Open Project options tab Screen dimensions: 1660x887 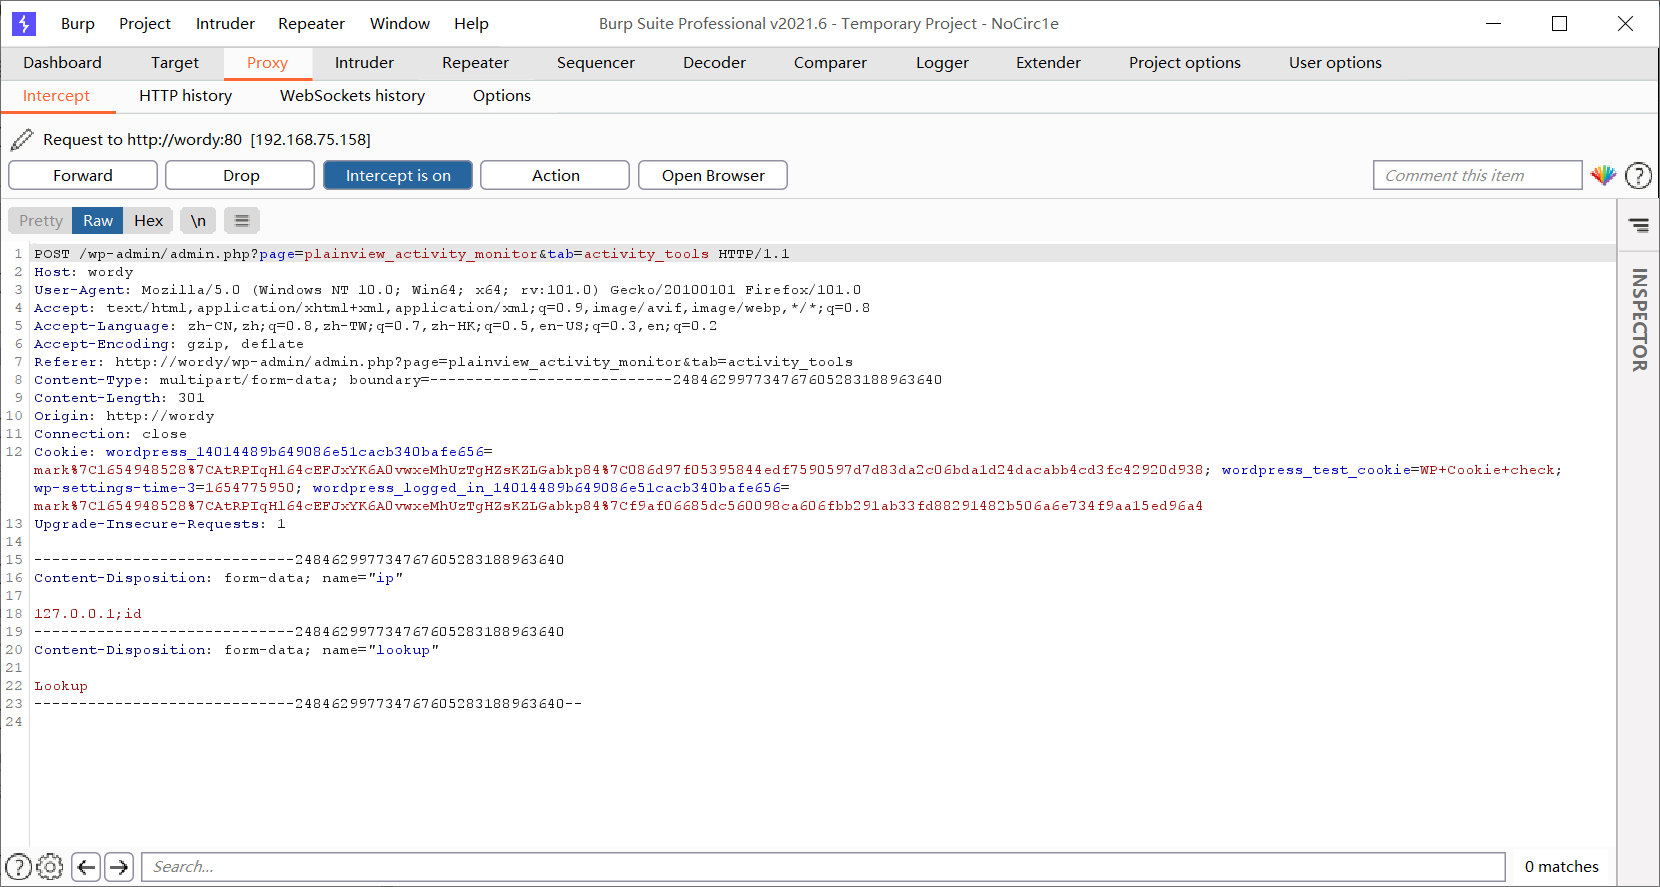(x=1184, y=62)
